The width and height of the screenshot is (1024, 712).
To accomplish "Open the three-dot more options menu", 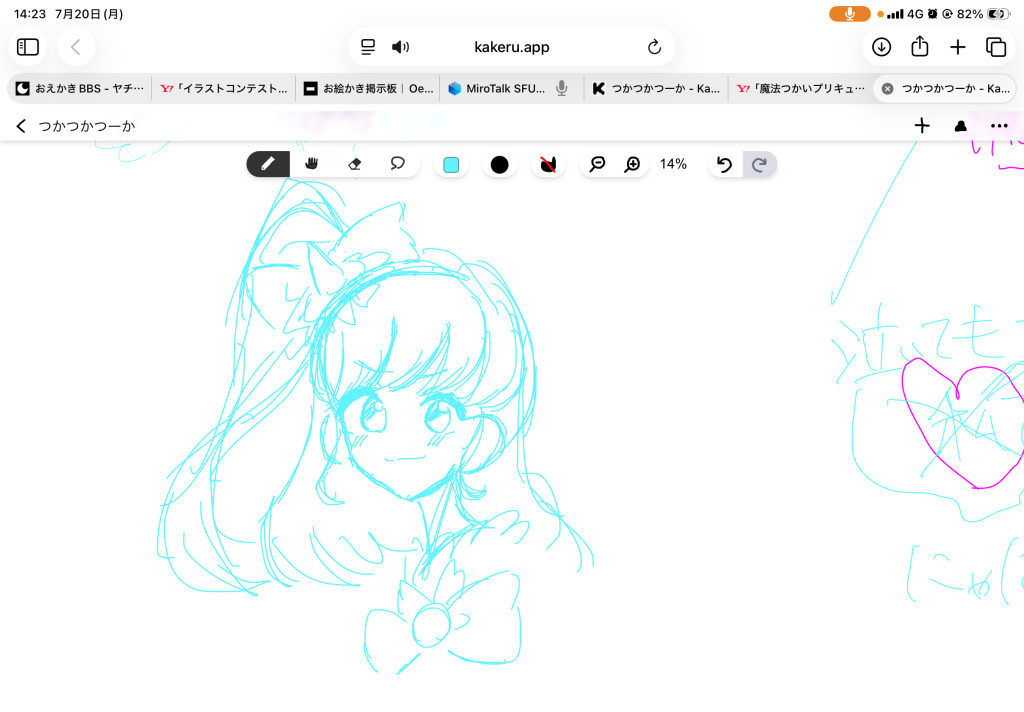I will tap(999, 126).
